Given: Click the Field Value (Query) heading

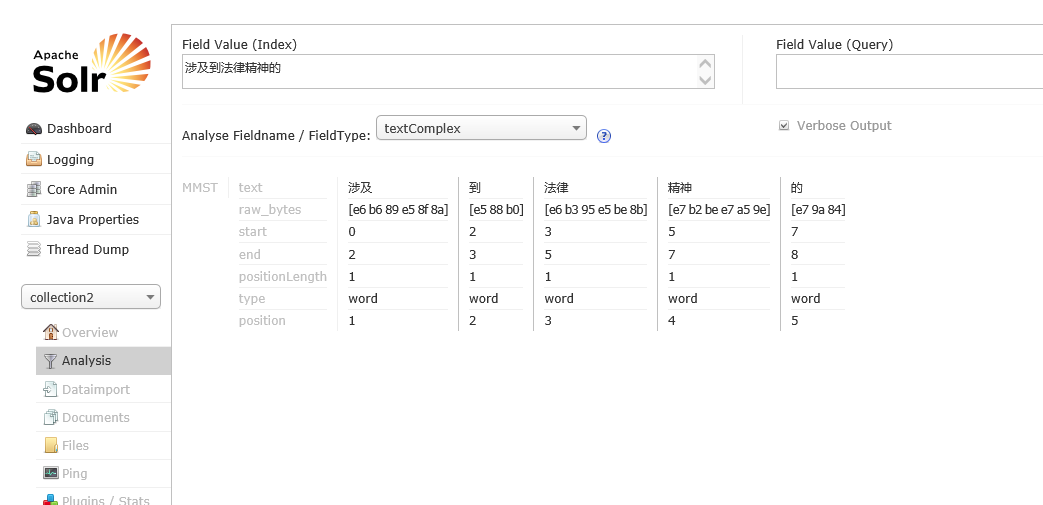Looking at the screenshot, I should pos(835,45).
